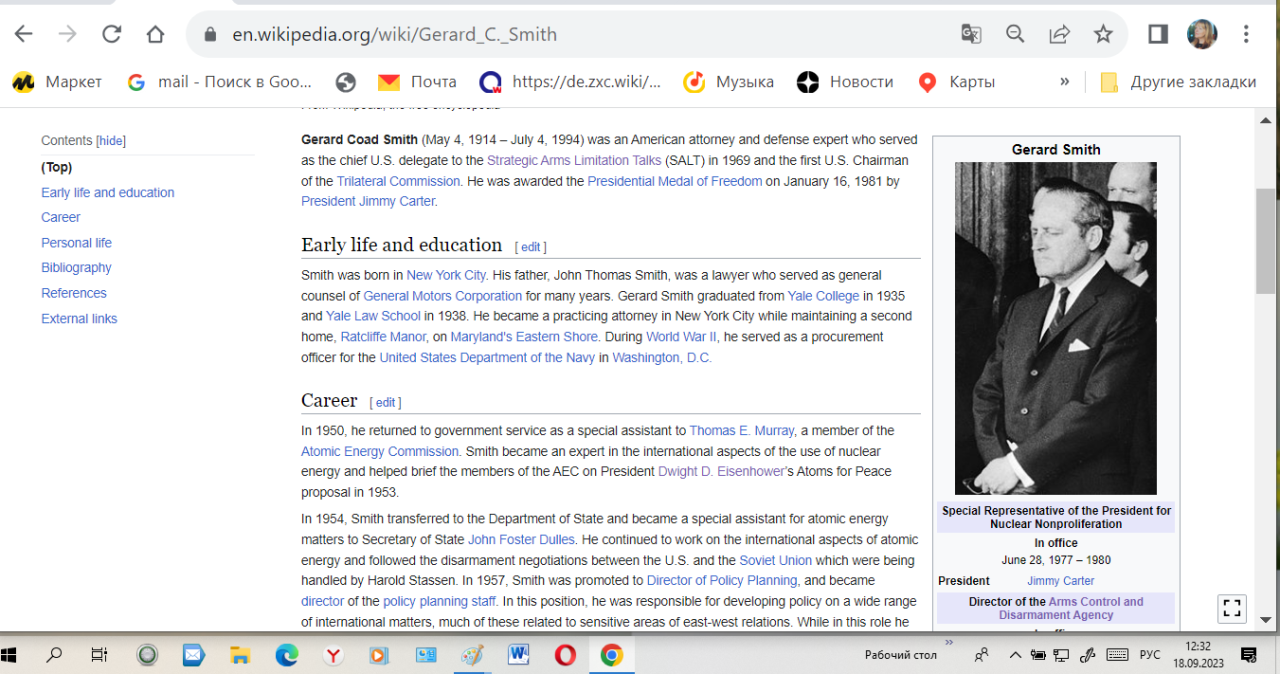The height and width of the screenshot is (674, 1280).
Task: Click the page vertical scrollbar thumb
Action: (1266, 240)
